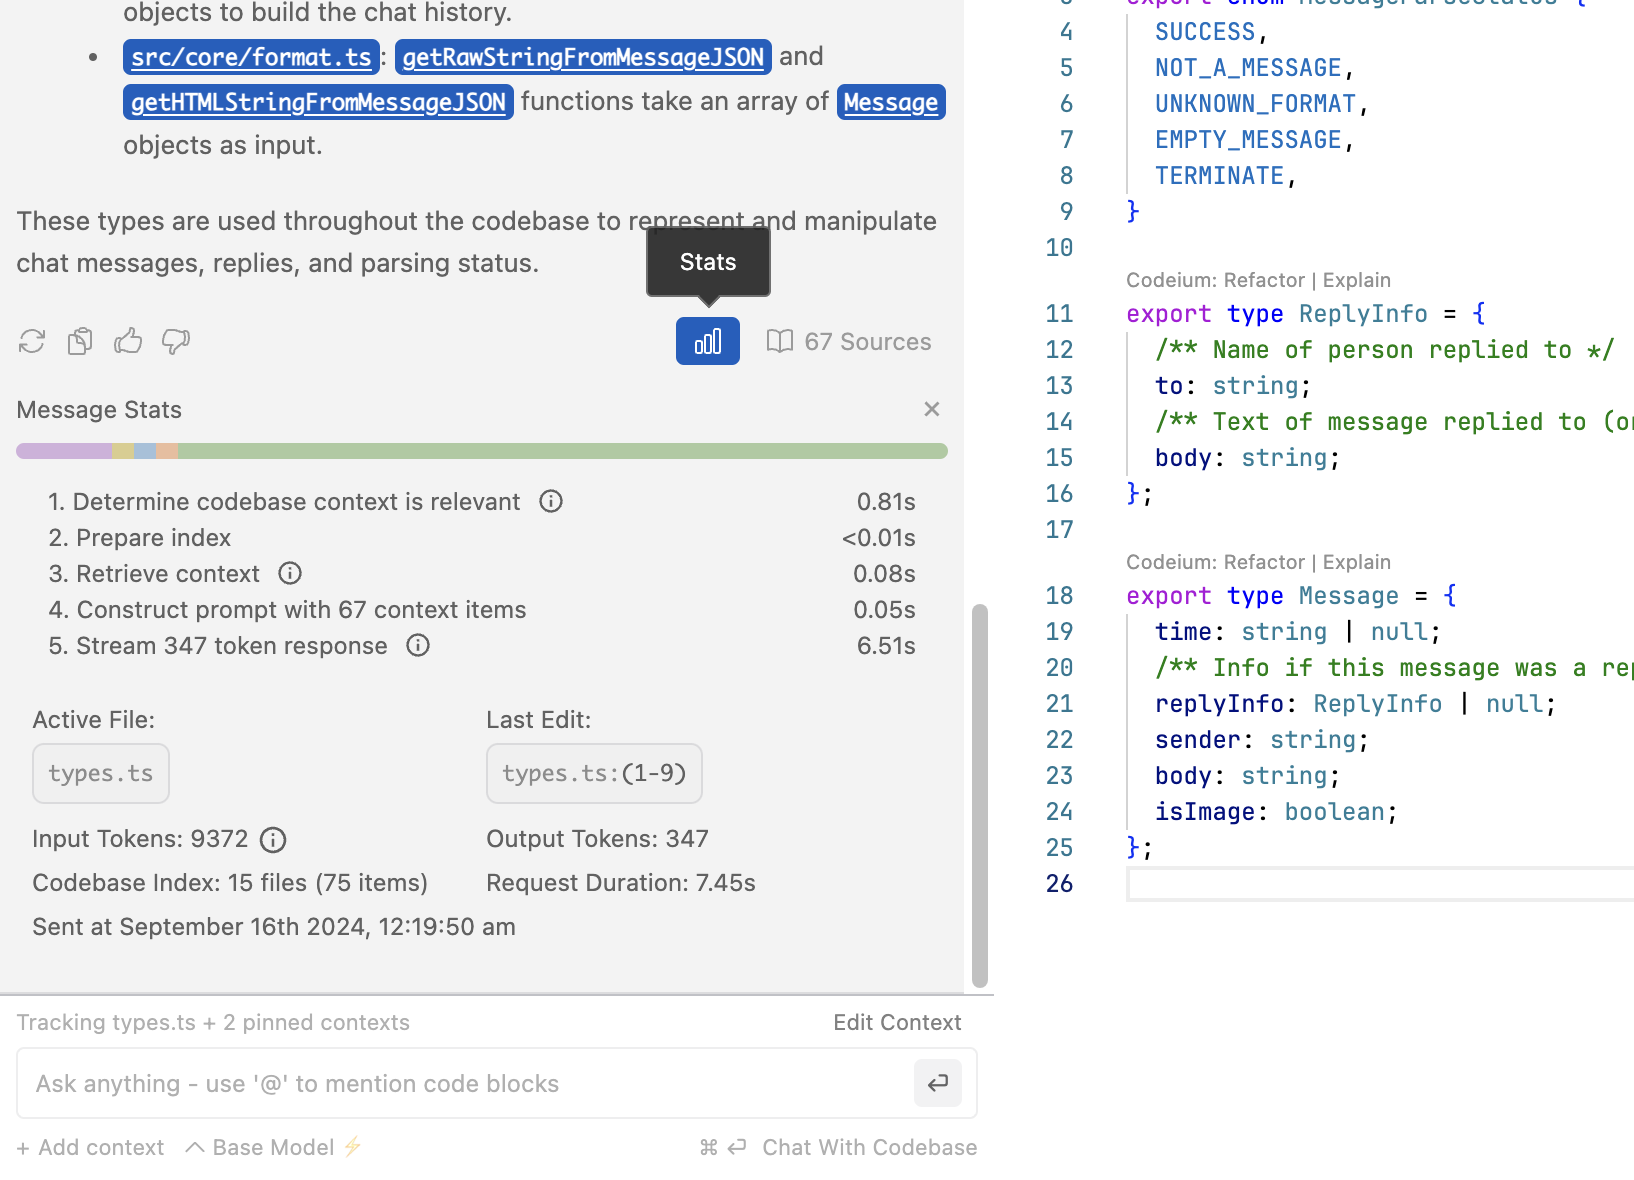Click "Tracking types.ts + 2 pinned contexts"
Screen dimensions: 1634x1180
coord(213,1022)
